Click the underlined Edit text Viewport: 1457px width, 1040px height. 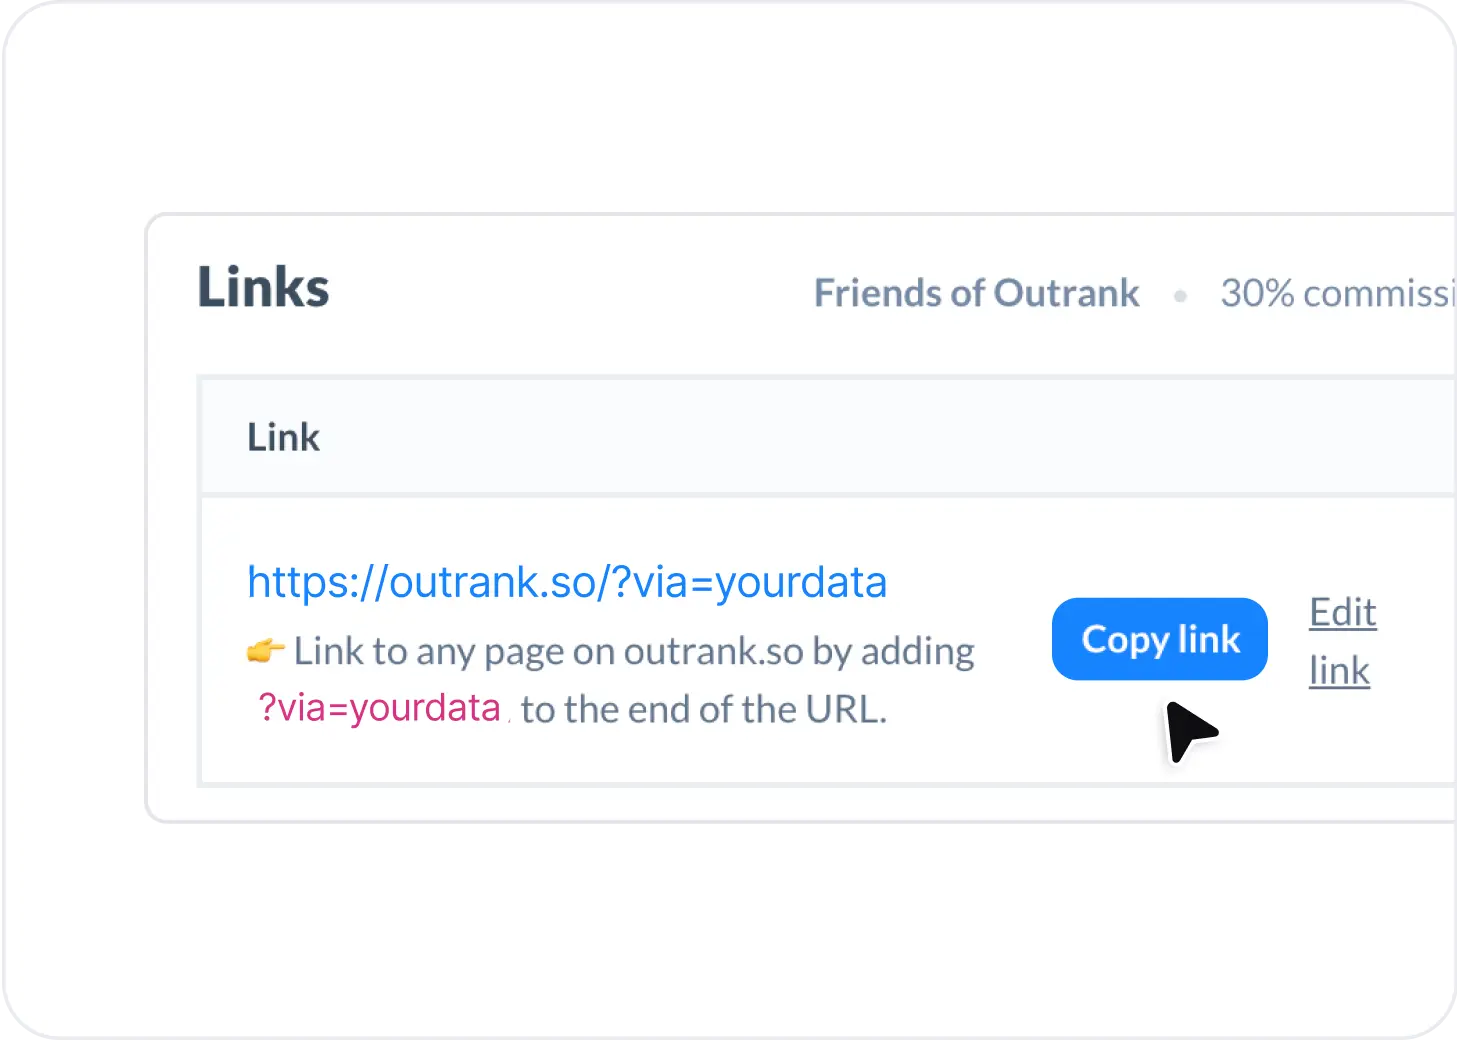click(1341, 613)
